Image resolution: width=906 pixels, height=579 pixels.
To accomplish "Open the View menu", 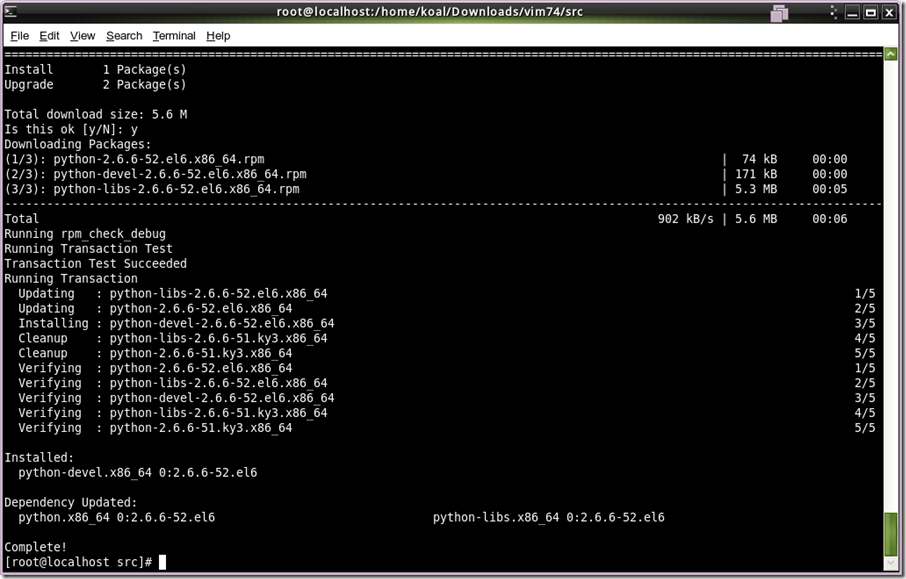I will (82, 36).
